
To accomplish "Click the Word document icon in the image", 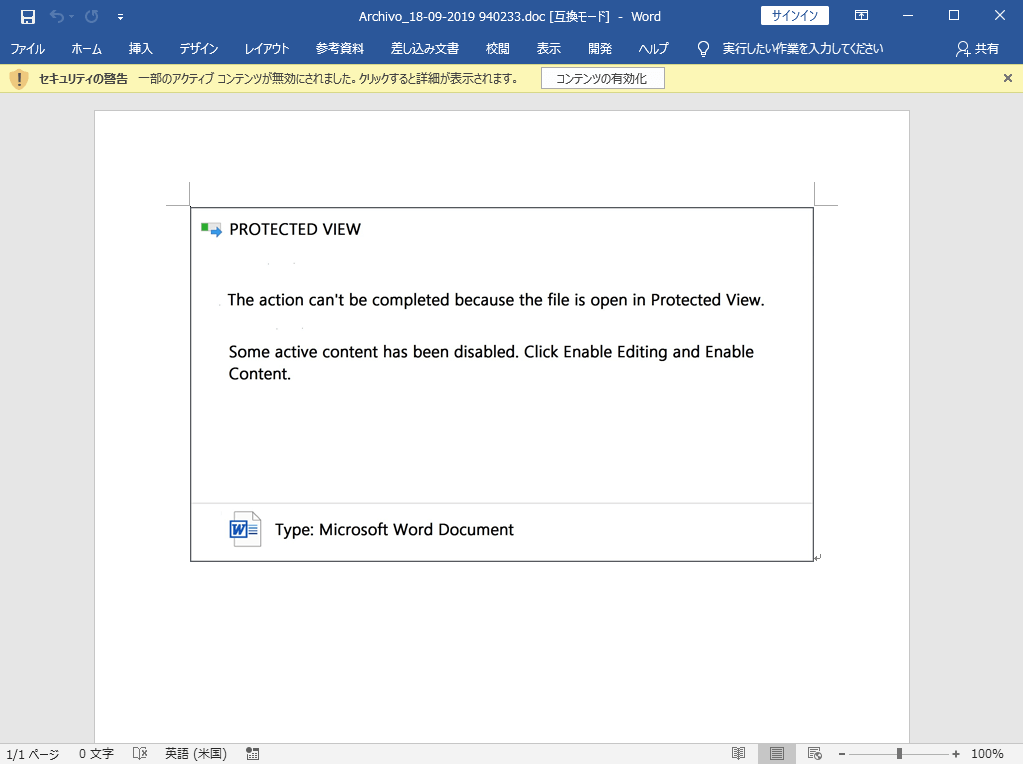I will (x=245, y=528).
